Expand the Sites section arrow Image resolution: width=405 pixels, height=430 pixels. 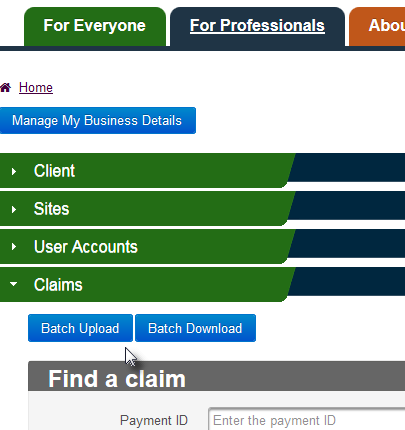(x=14, y=209)
